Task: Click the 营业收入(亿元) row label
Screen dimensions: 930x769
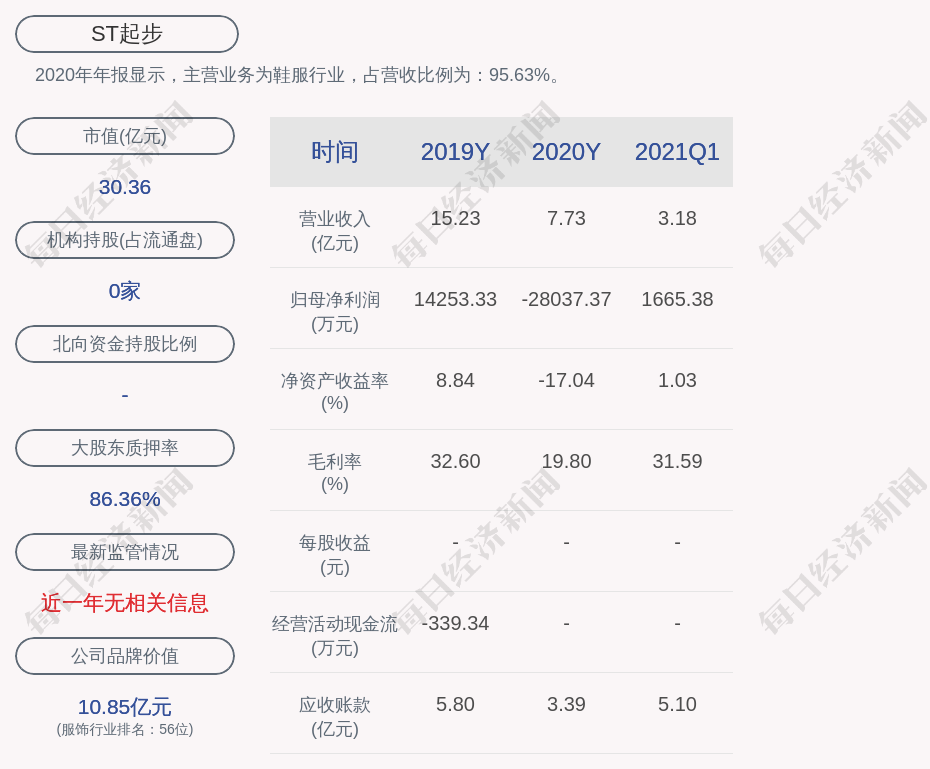Action: (335, 231)
